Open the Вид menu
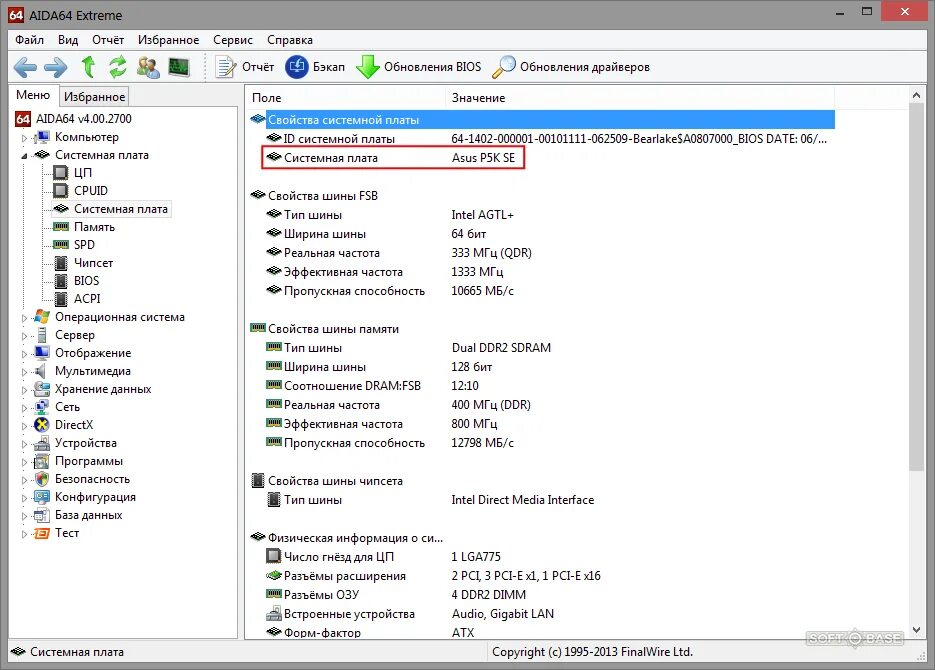 (68, 40)
